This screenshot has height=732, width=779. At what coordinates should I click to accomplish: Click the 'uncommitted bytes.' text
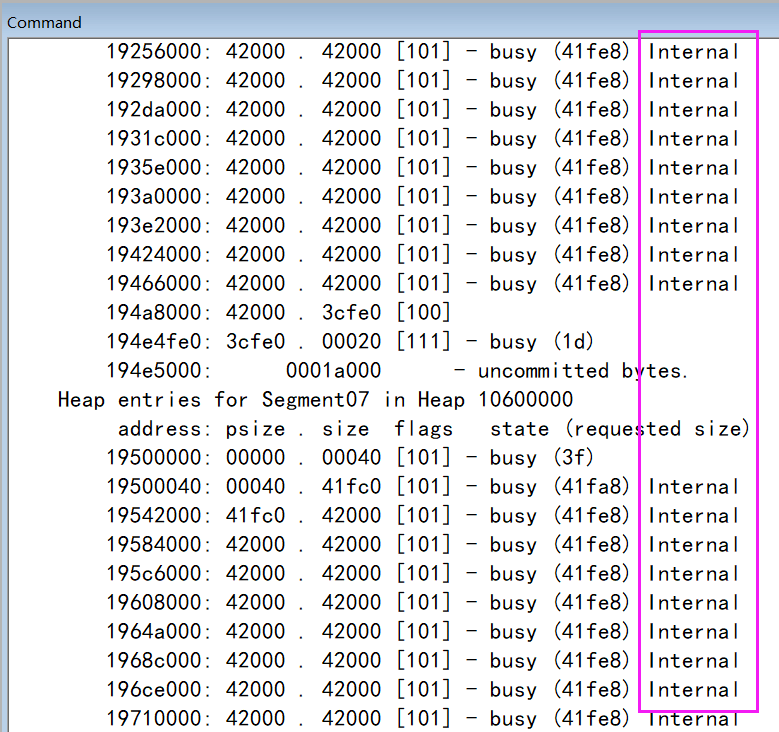coord(583,371)
